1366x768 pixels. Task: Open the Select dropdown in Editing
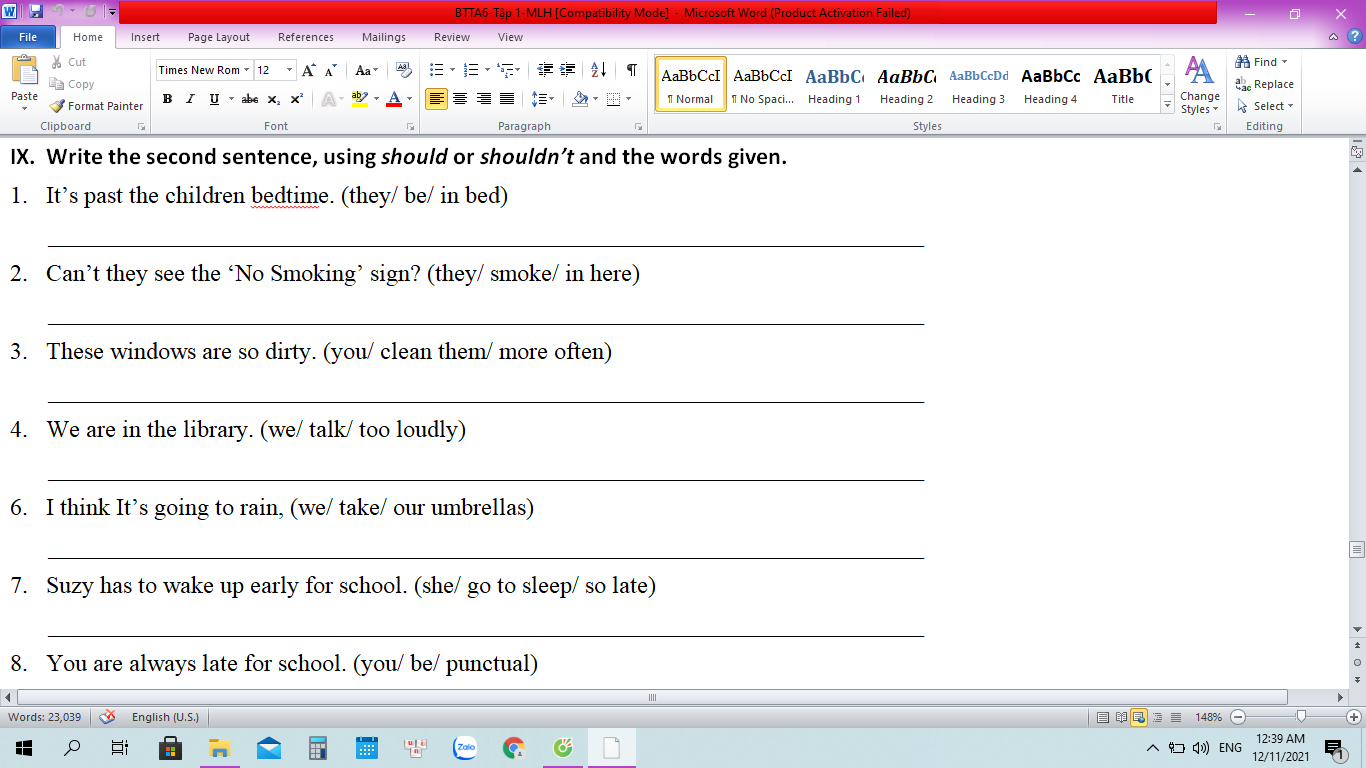pyautogui.click(x=1265, y=106)
